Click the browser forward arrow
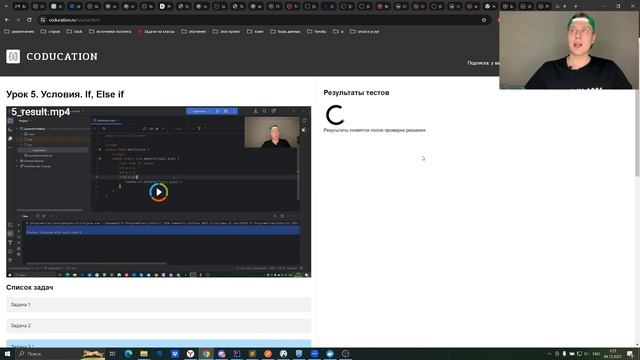Screen dimensions: 640x360 18,20
